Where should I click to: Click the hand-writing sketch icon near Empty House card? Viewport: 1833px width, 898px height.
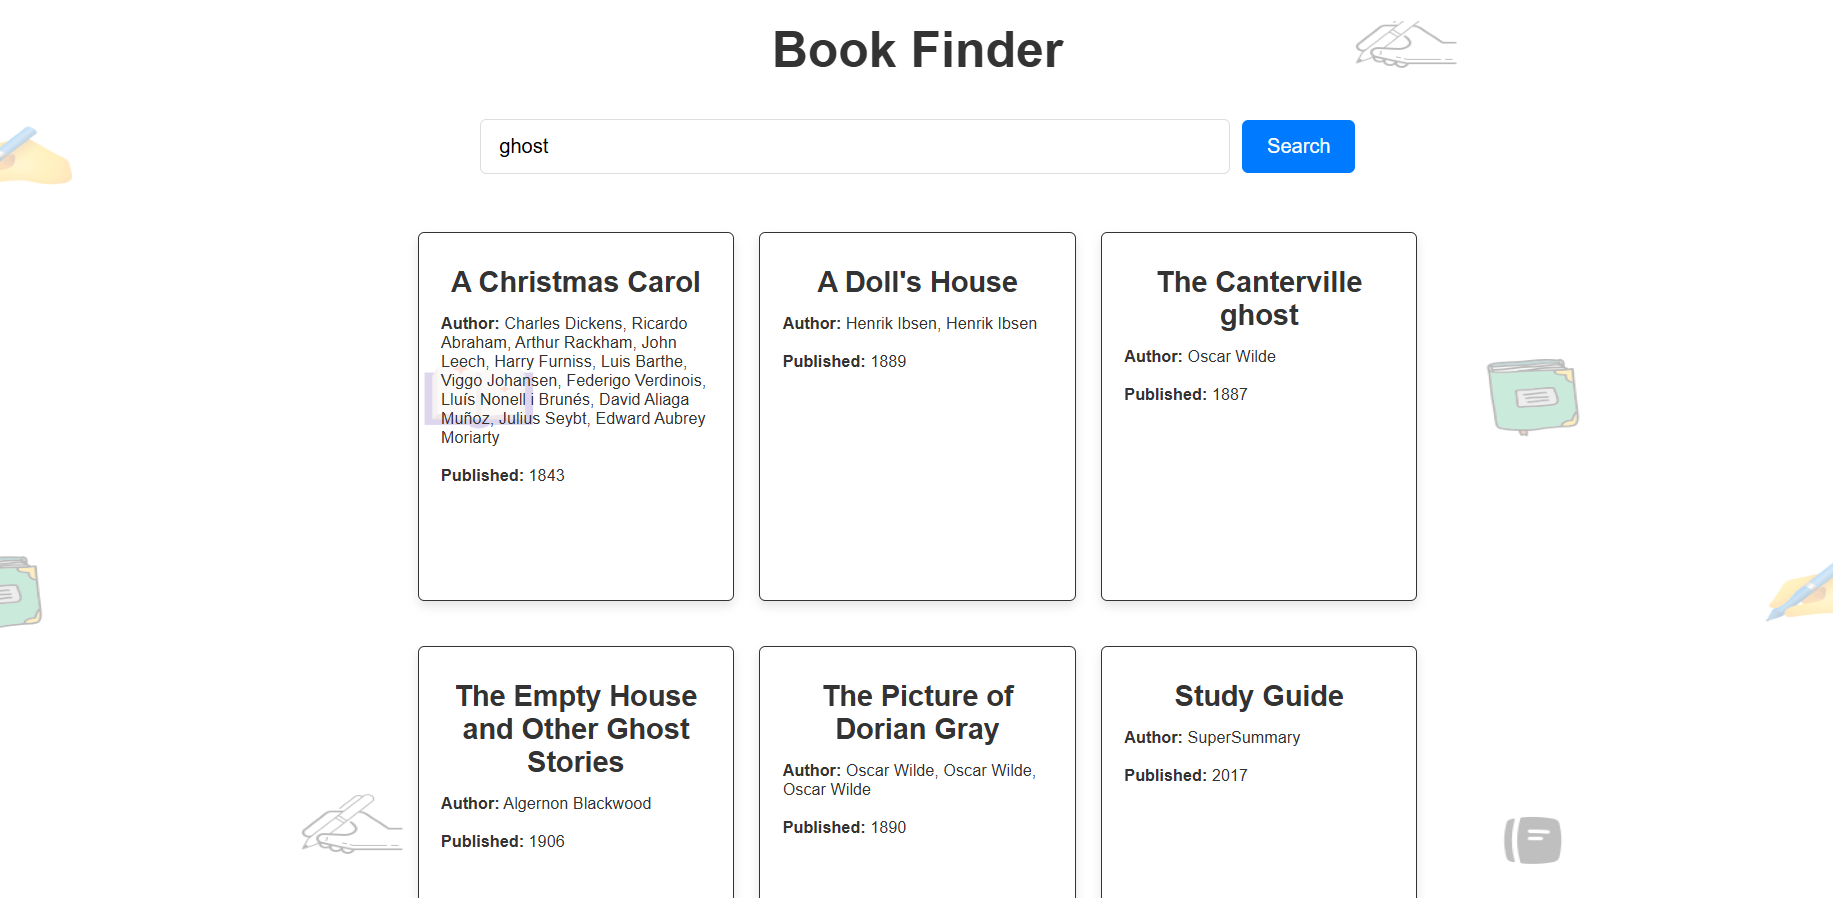(x=352, y=824)
